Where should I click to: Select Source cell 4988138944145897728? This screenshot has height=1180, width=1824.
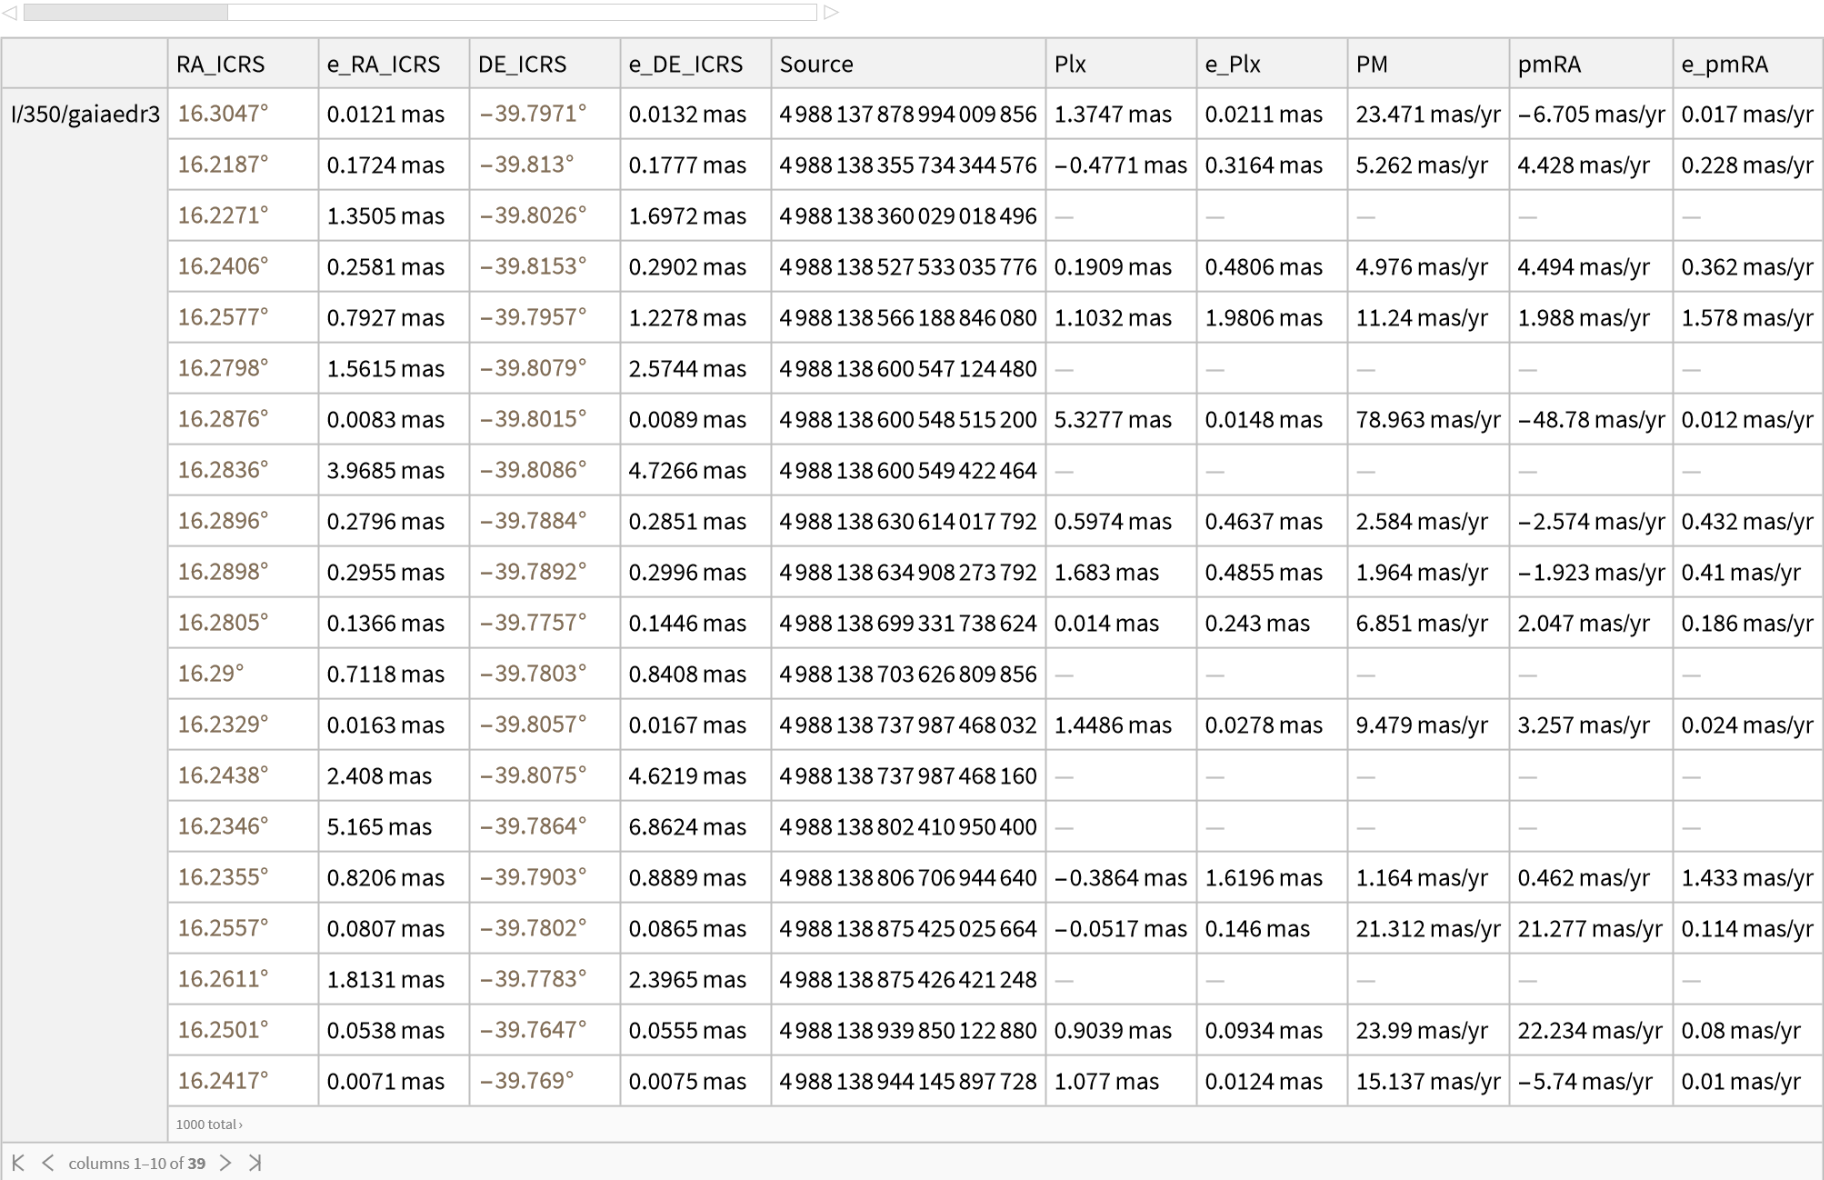pyautogui.click(x=907, y=1081)
